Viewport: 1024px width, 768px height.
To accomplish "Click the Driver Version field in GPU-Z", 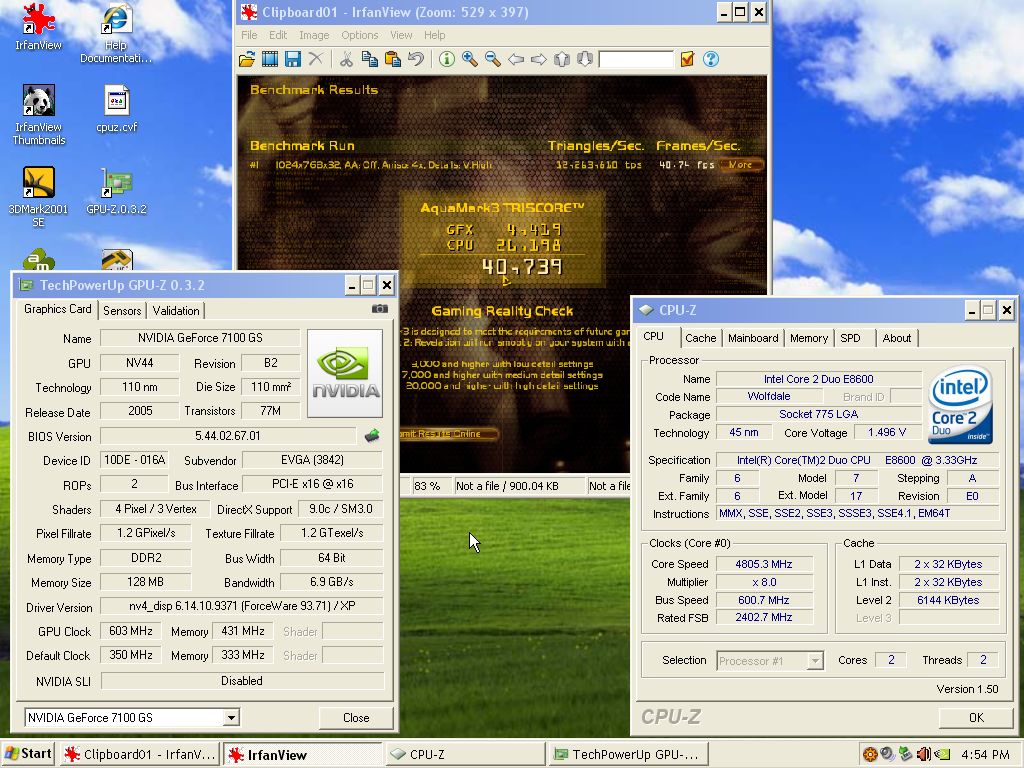I will pyautogui.click(x=242, y=606).
